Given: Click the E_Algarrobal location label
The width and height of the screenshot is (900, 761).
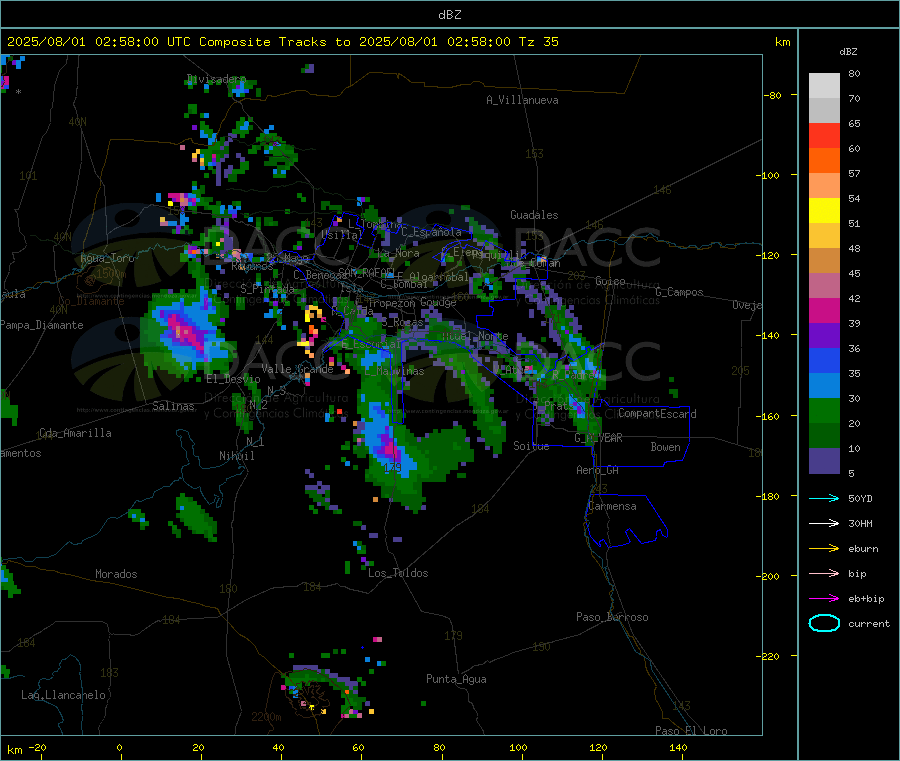Looking at the screenshot, I should point(433,277).
